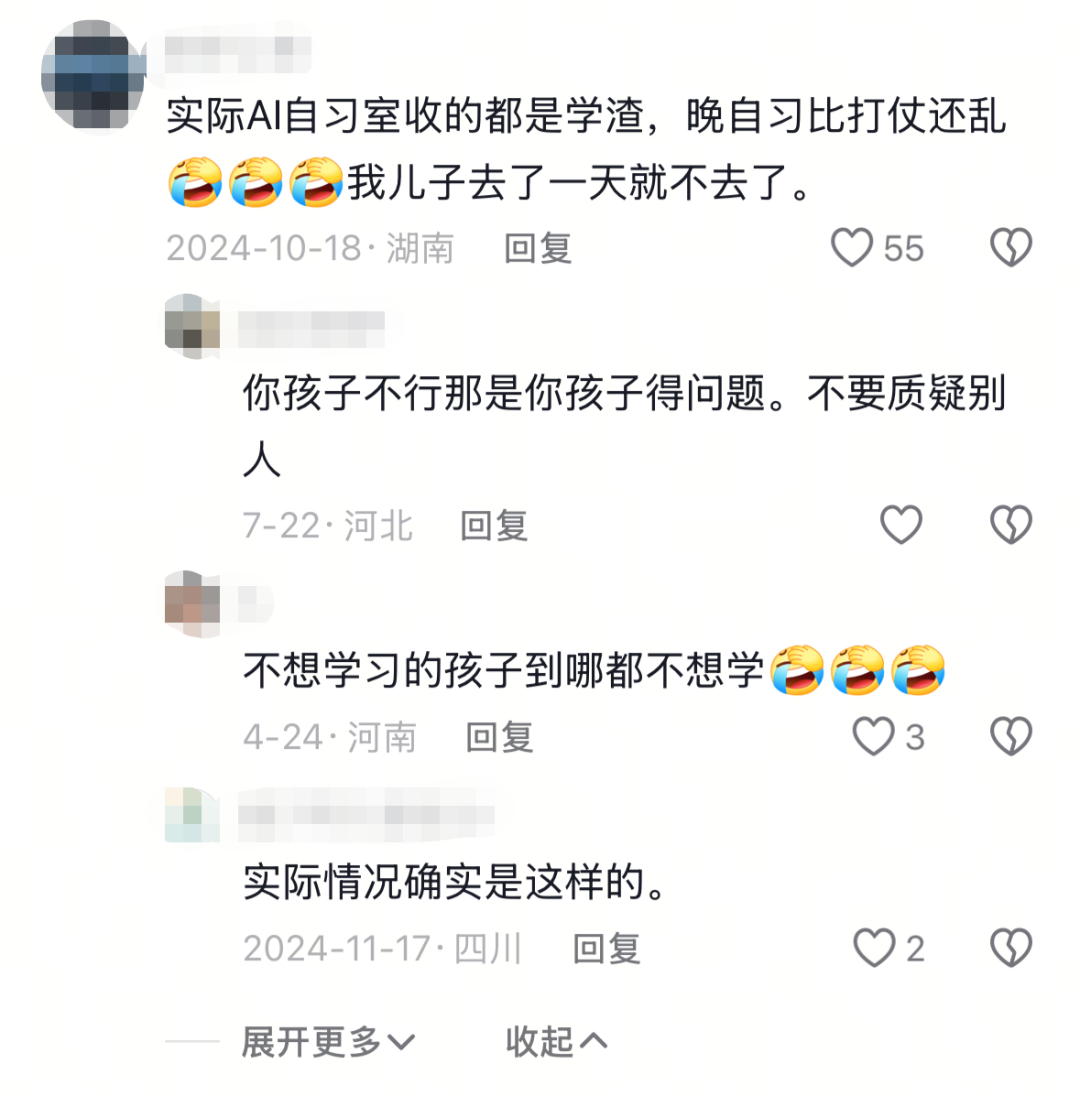The height and width of the screenshot is (1096, 1080).
Task: Open avatar of the 四川 replier
Action: coord(192,815)
